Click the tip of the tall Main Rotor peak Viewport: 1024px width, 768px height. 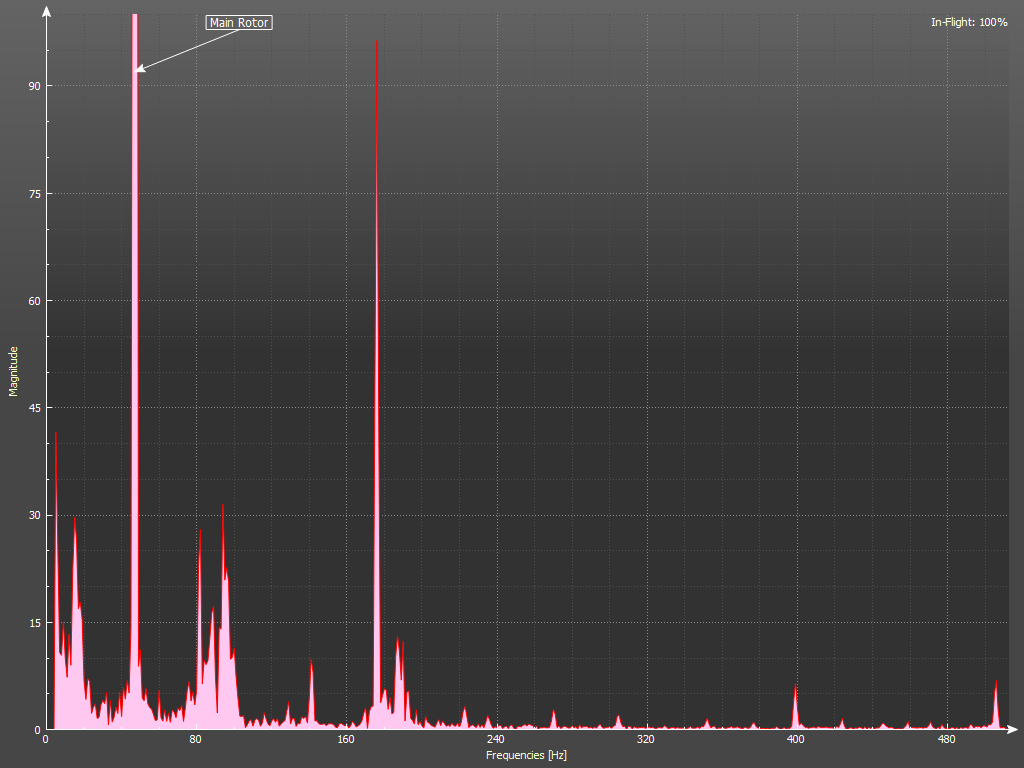click(135, 17)
